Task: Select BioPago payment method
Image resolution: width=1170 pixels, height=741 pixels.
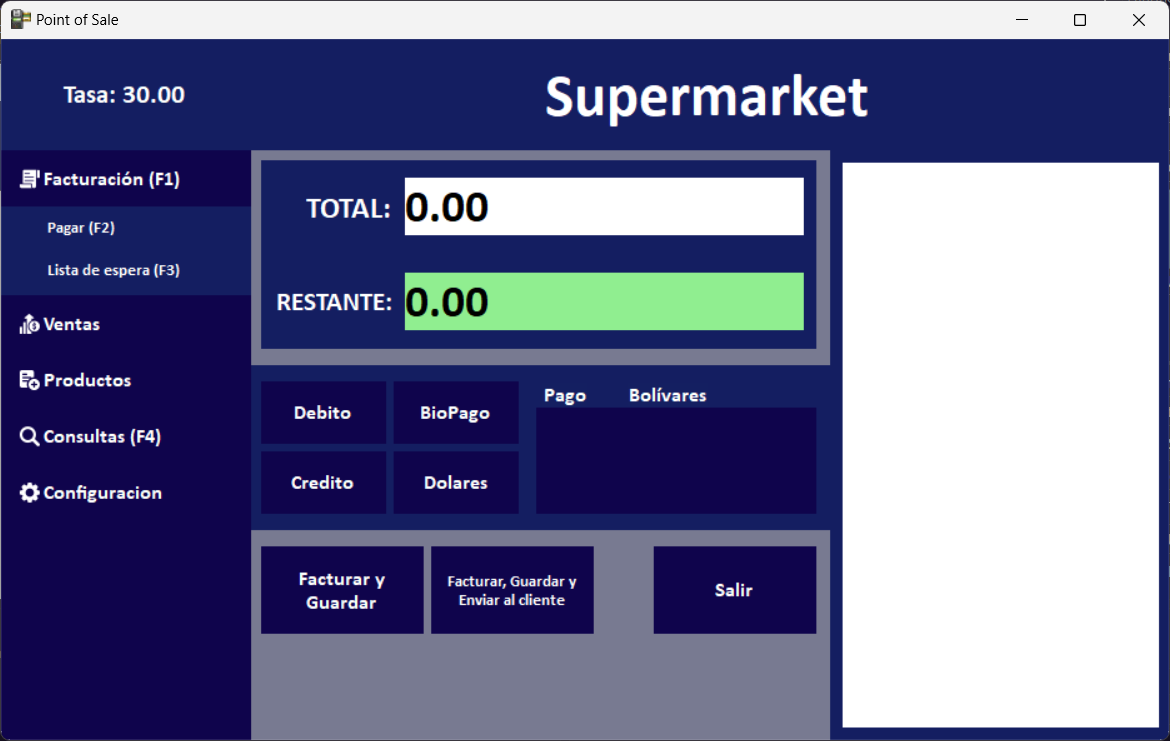Action: click(455, 412)
